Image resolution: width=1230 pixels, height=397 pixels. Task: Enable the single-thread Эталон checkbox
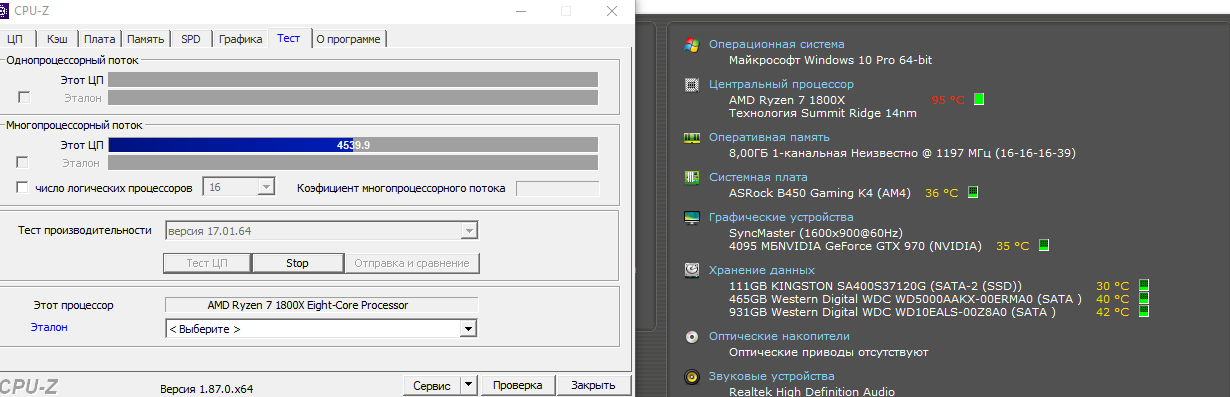24,97
